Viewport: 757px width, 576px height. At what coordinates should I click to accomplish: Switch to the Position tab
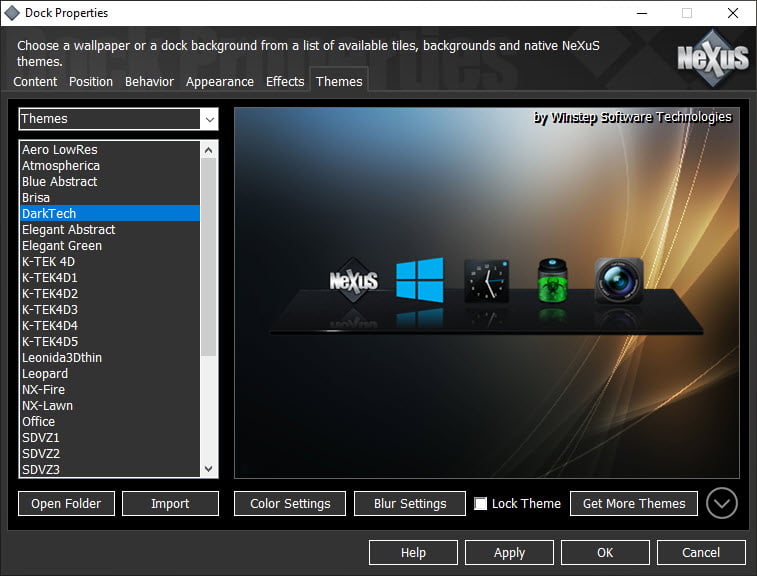tap(91, 82)
